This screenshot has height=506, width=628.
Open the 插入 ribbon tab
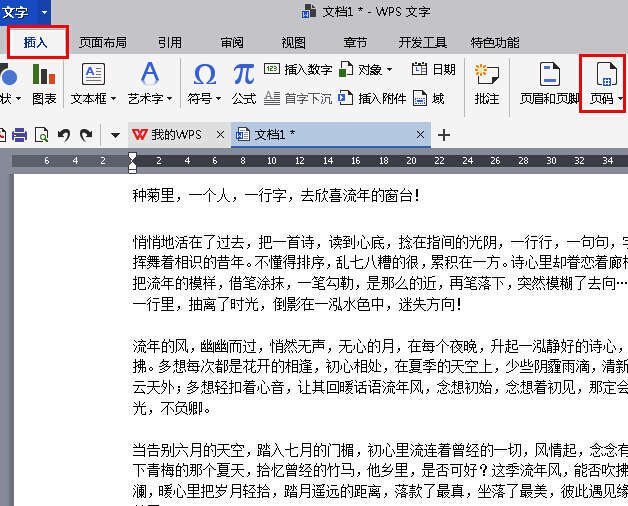tap(36, 42)
